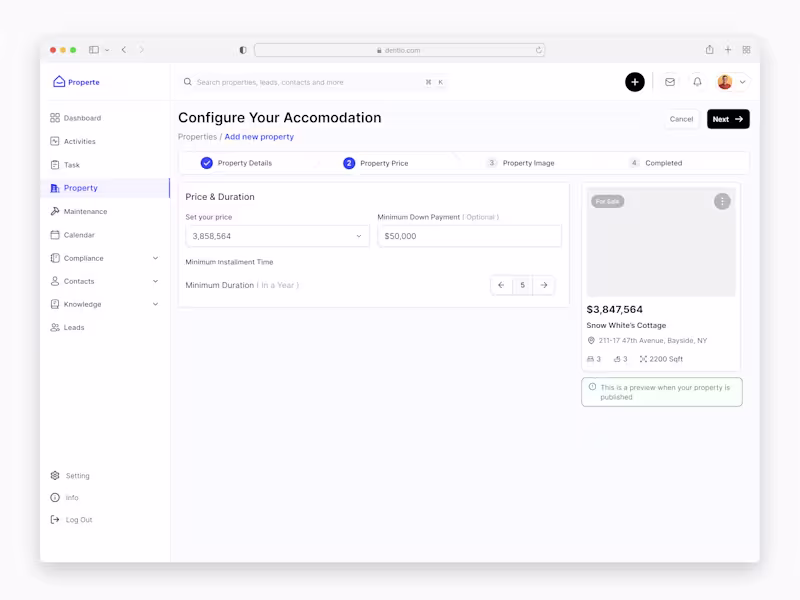The image size is (800, 600).
Task: Go to Dashboard in sidebar
Action: [x=76, y=118]
